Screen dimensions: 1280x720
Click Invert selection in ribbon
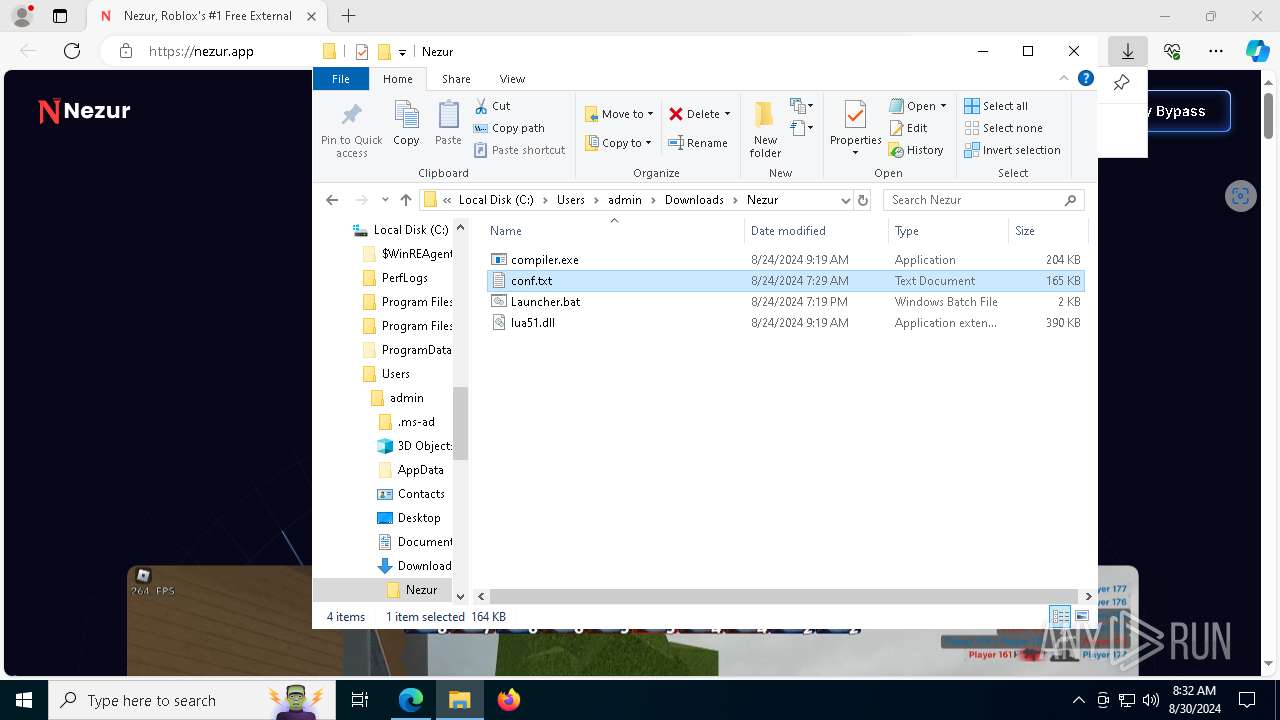pos(1012,150)
